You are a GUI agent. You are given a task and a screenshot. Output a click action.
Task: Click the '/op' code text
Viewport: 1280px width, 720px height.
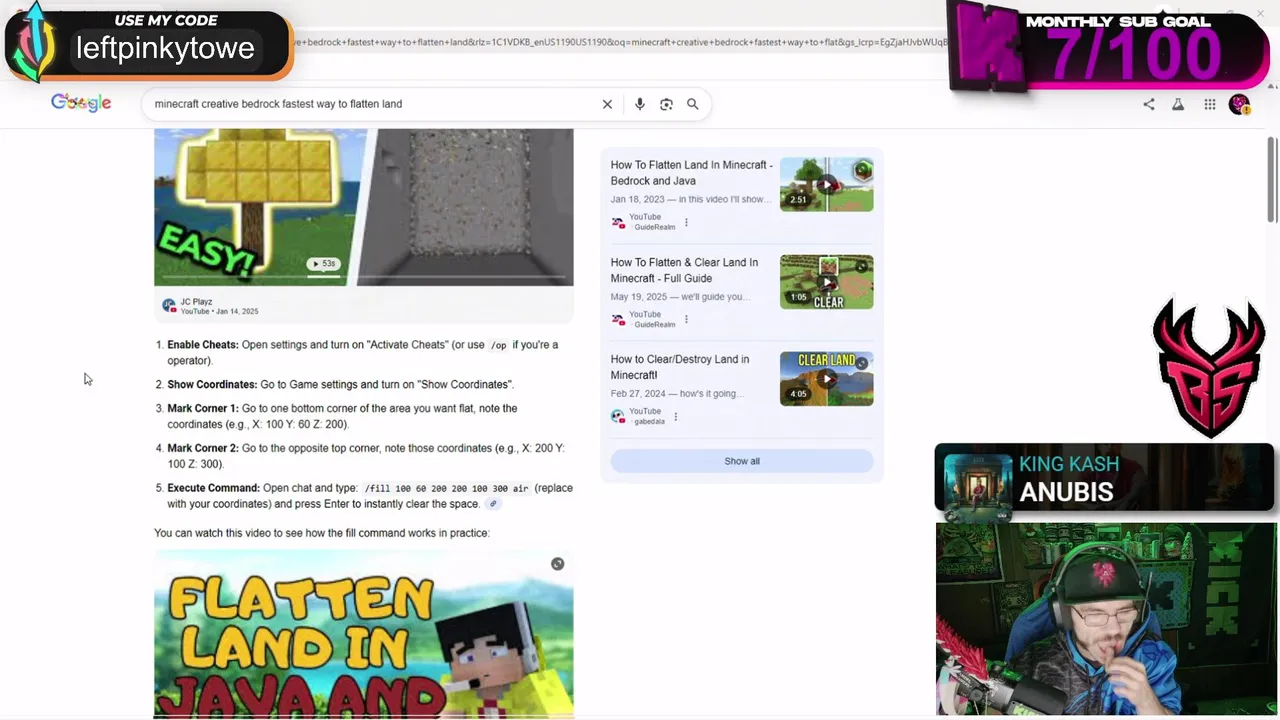[x=498, y=346]
